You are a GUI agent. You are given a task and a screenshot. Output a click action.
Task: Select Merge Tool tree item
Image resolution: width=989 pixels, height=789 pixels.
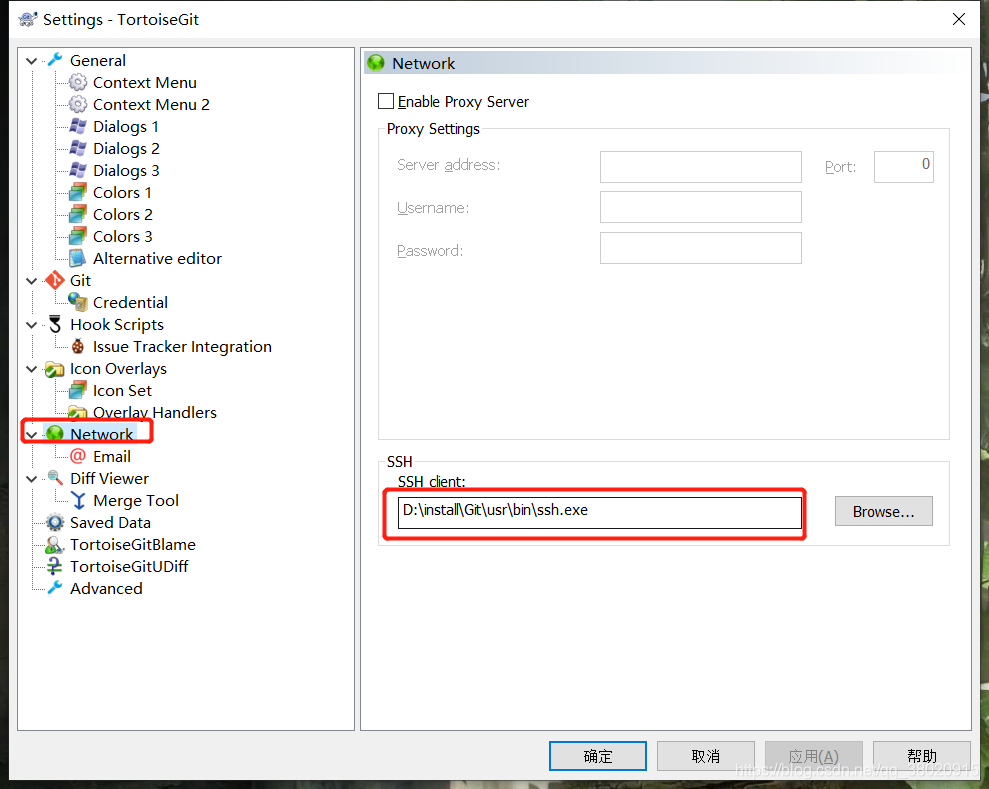click(x=136, y=501)
